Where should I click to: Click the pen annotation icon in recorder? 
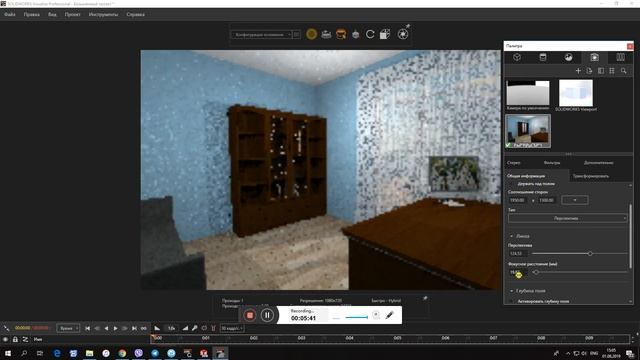pyautogui.click(x=389, y=315)
